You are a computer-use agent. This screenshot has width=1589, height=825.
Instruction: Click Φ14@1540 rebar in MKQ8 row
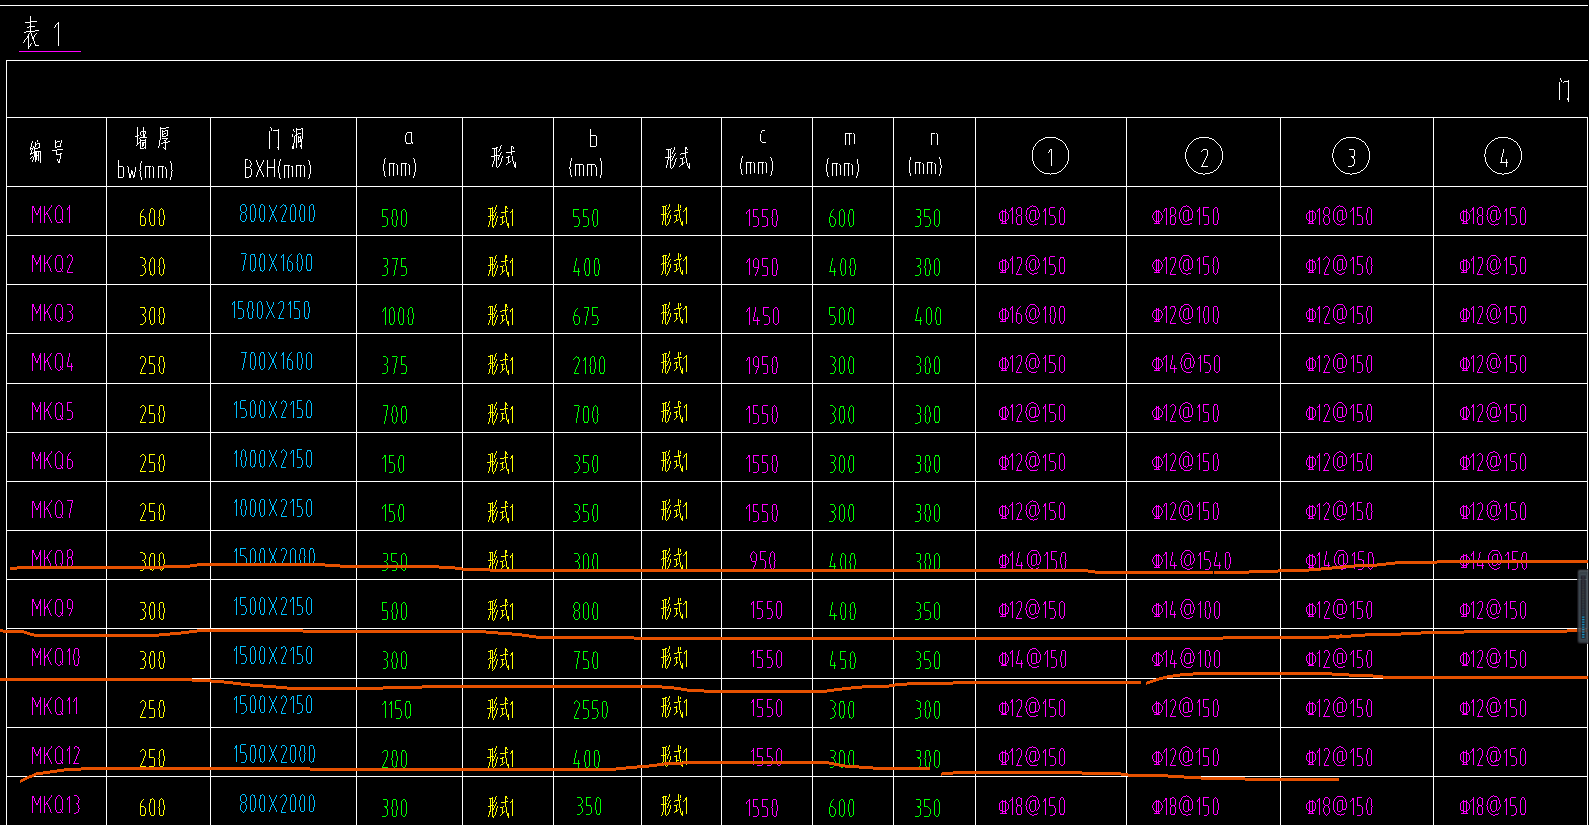[1191, 561]
